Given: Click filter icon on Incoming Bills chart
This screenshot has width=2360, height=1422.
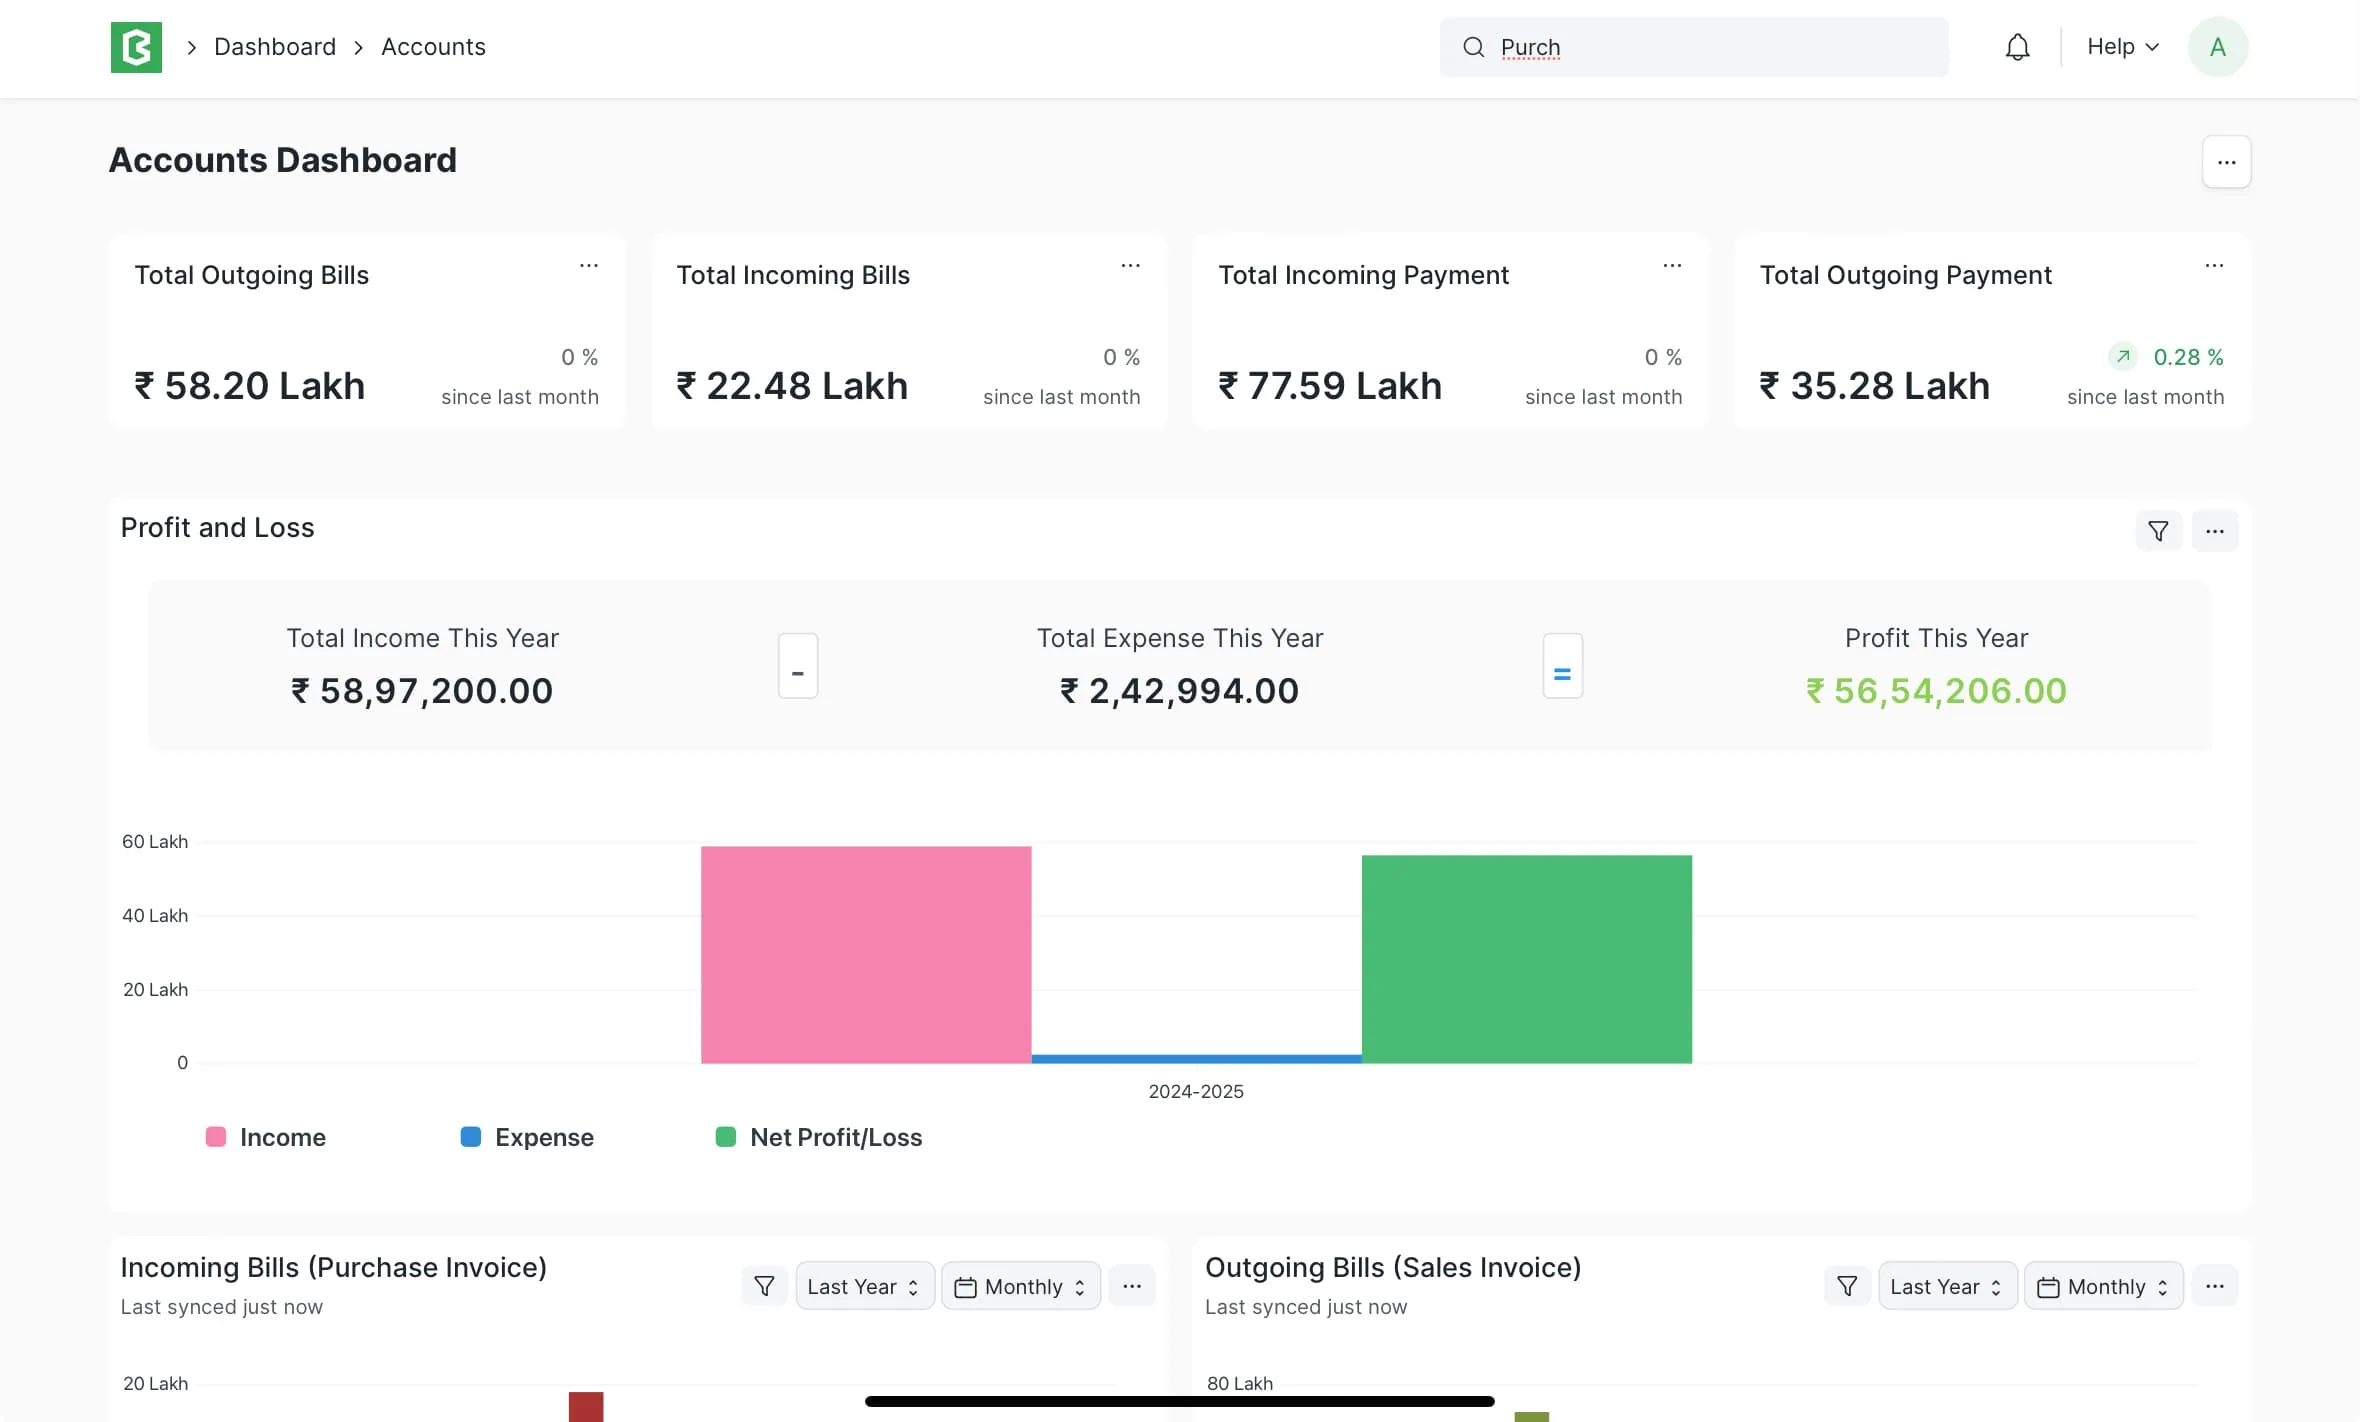Looking at the screenshot, I should [x=764, y=1286].
